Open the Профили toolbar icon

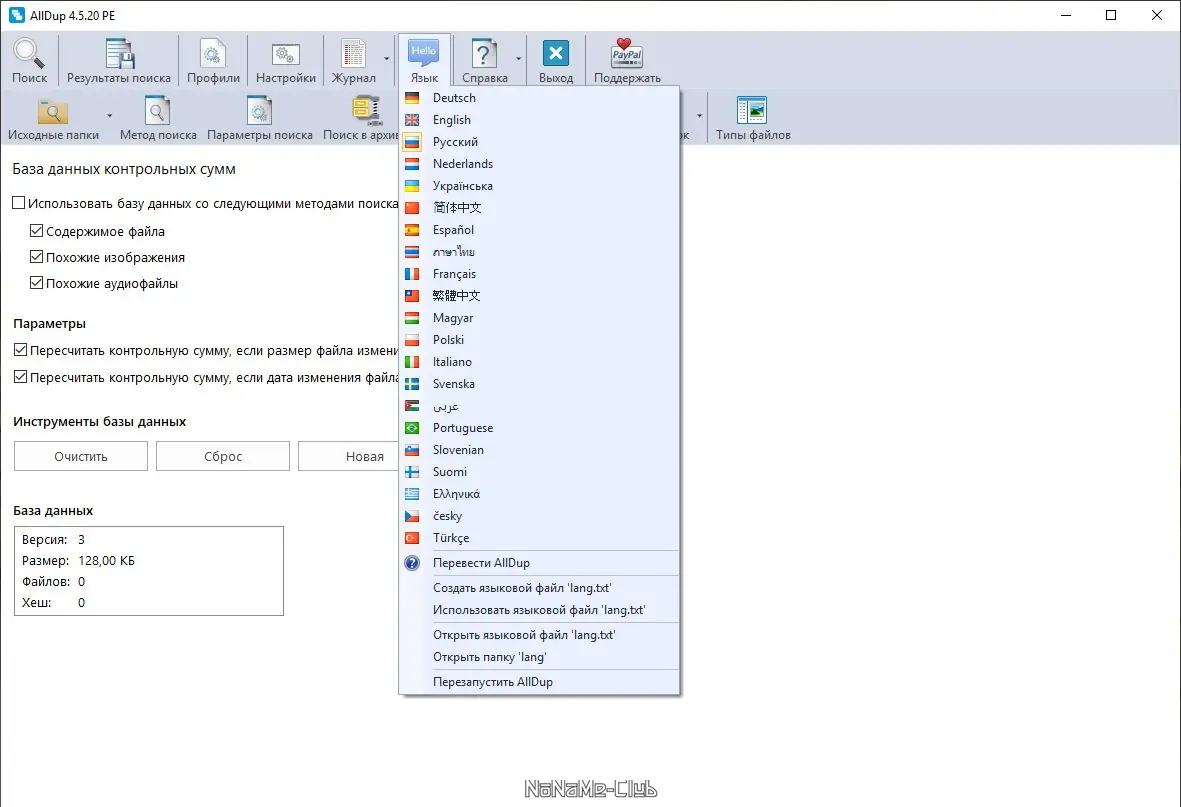pos(213,53)
